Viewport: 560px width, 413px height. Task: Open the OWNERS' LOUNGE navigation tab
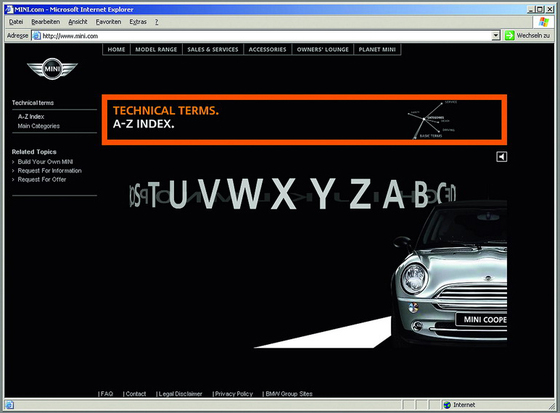(x=322, y=49)
